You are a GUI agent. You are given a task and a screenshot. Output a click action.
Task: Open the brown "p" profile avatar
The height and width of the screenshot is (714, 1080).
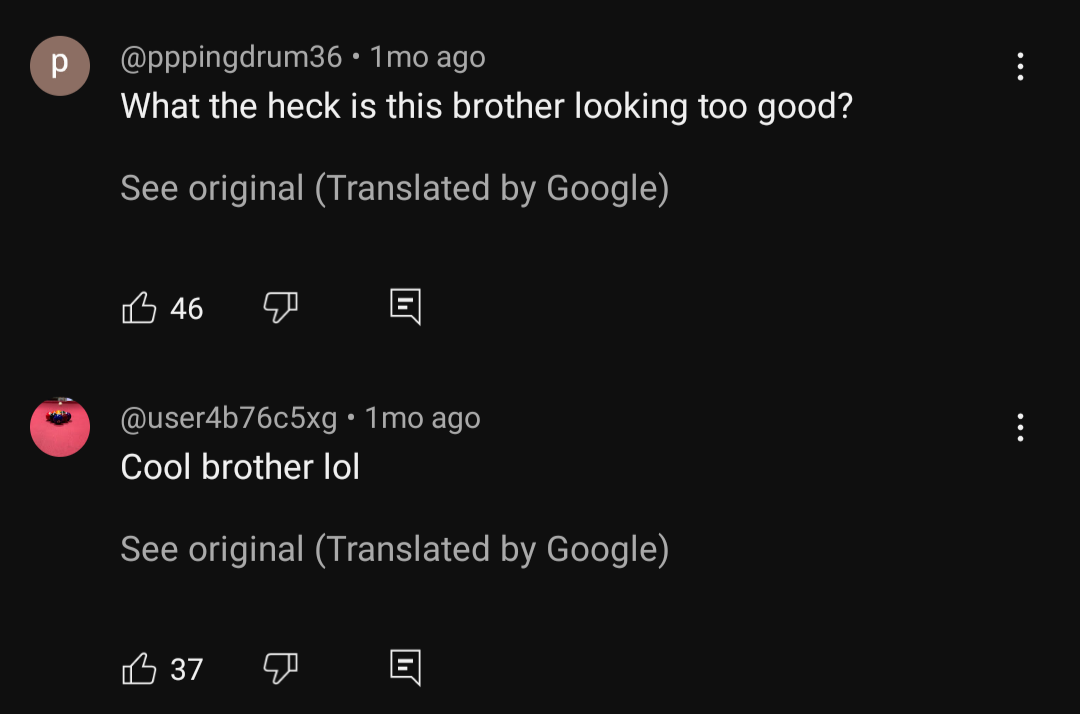tap(60, 66)
